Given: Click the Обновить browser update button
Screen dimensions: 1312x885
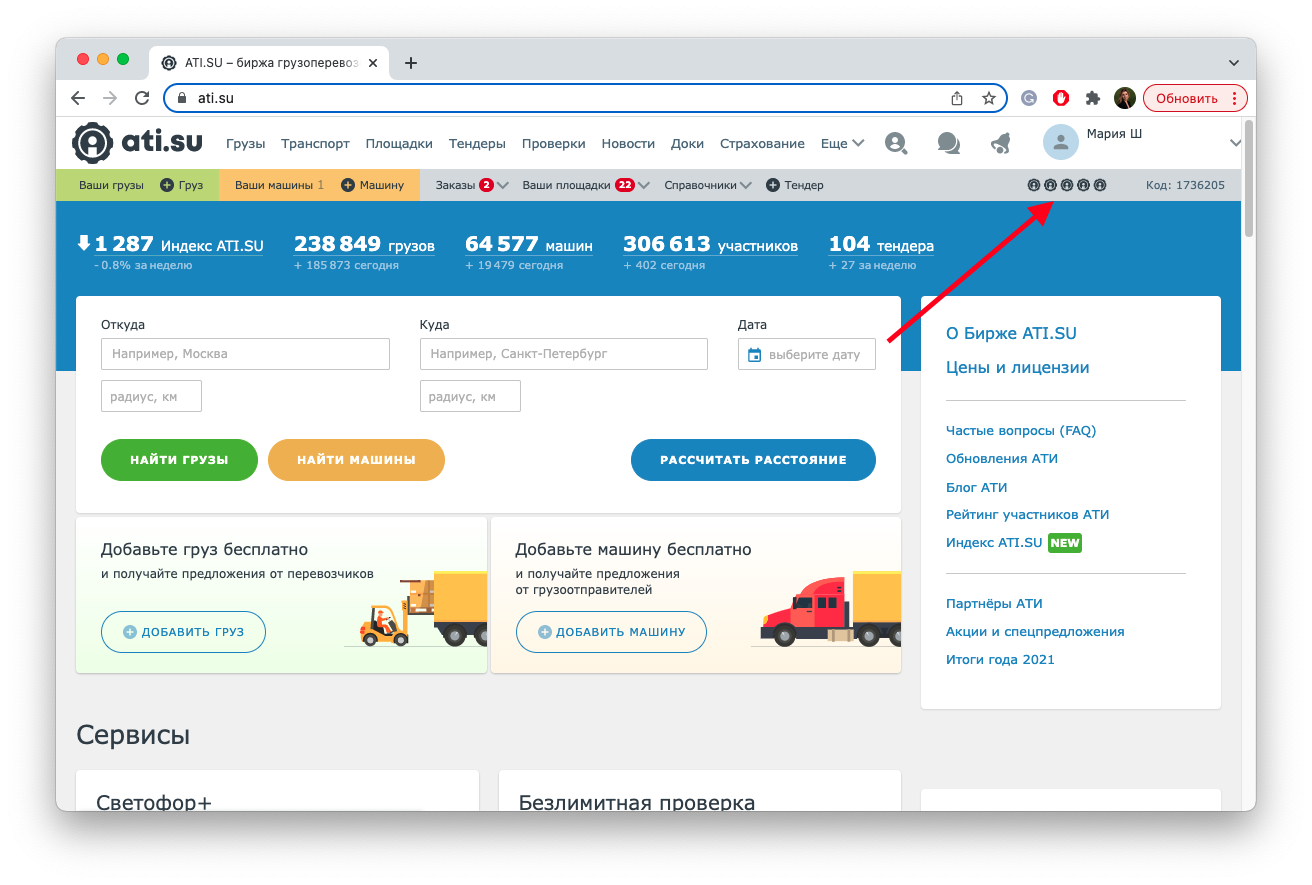Looking at the screenshot, I should tap(1195, 98).
